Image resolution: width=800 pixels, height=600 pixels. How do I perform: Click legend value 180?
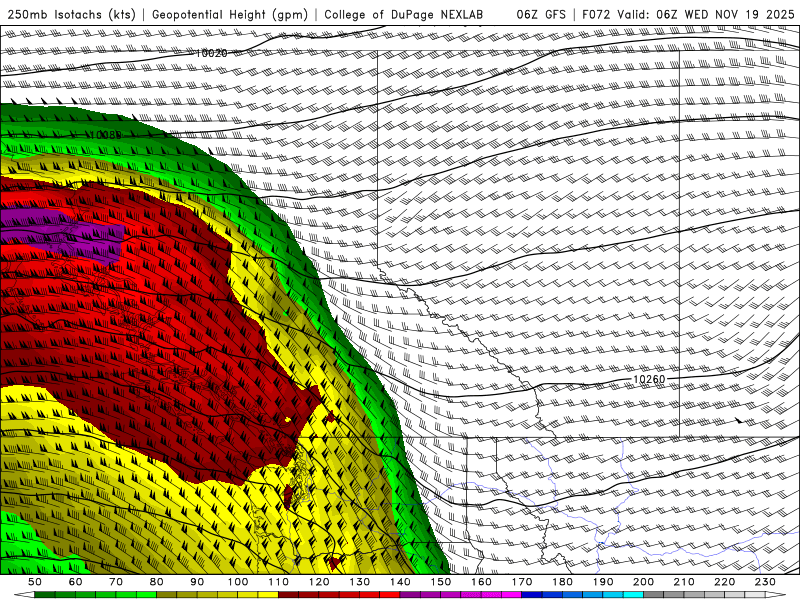(x=562, y=582)
